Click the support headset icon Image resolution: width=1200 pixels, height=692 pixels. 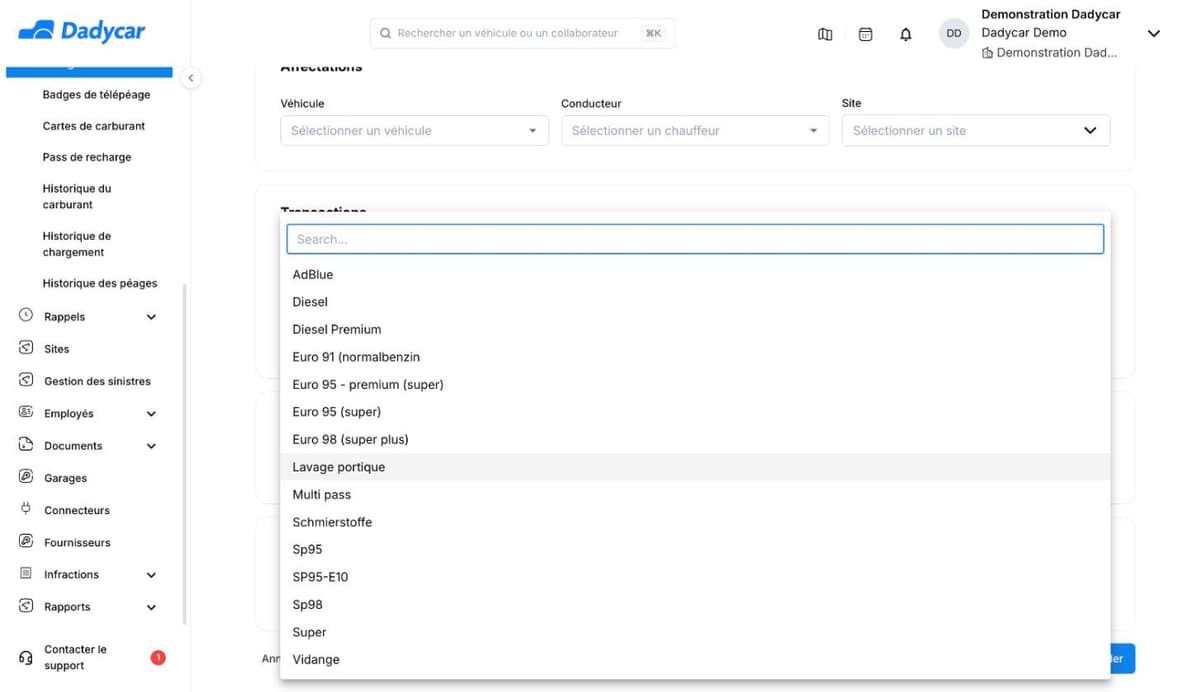(x=26, y=658)
